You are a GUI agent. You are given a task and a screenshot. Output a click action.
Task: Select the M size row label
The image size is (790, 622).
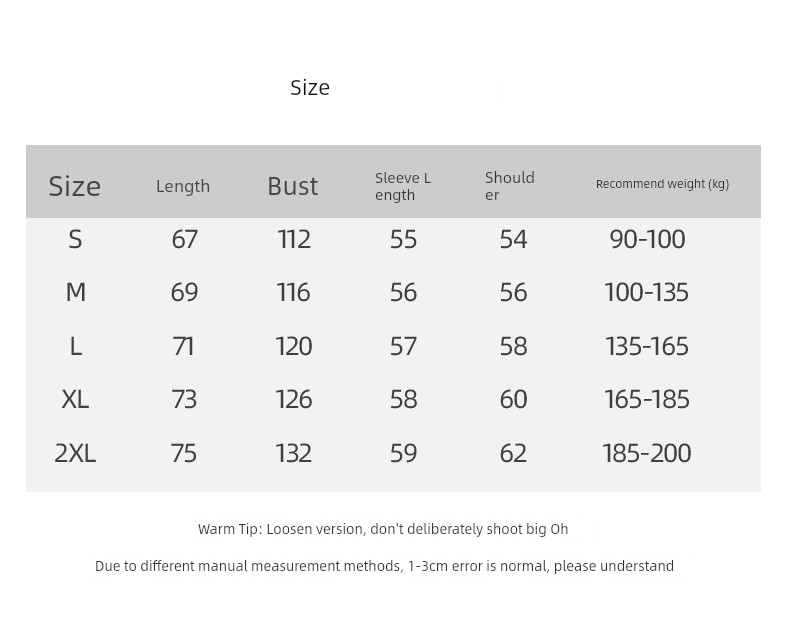tap(75, 292)
